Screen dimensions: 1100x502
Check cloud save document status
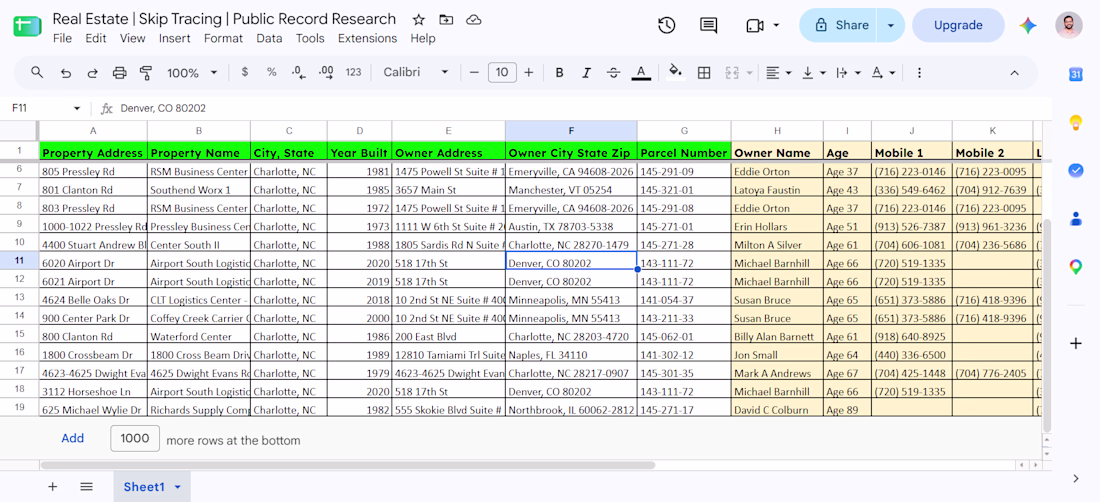point(474,20)
